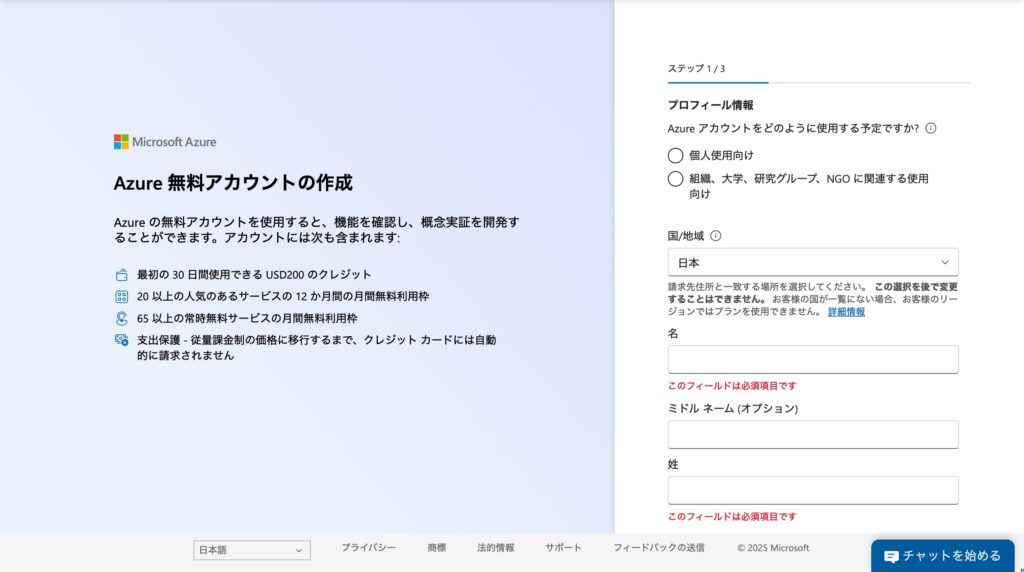The height and width of the screenshot is (572, 1024).
Task: Click info icon next to 国/地域 label
Action: (x=715, y=236)
